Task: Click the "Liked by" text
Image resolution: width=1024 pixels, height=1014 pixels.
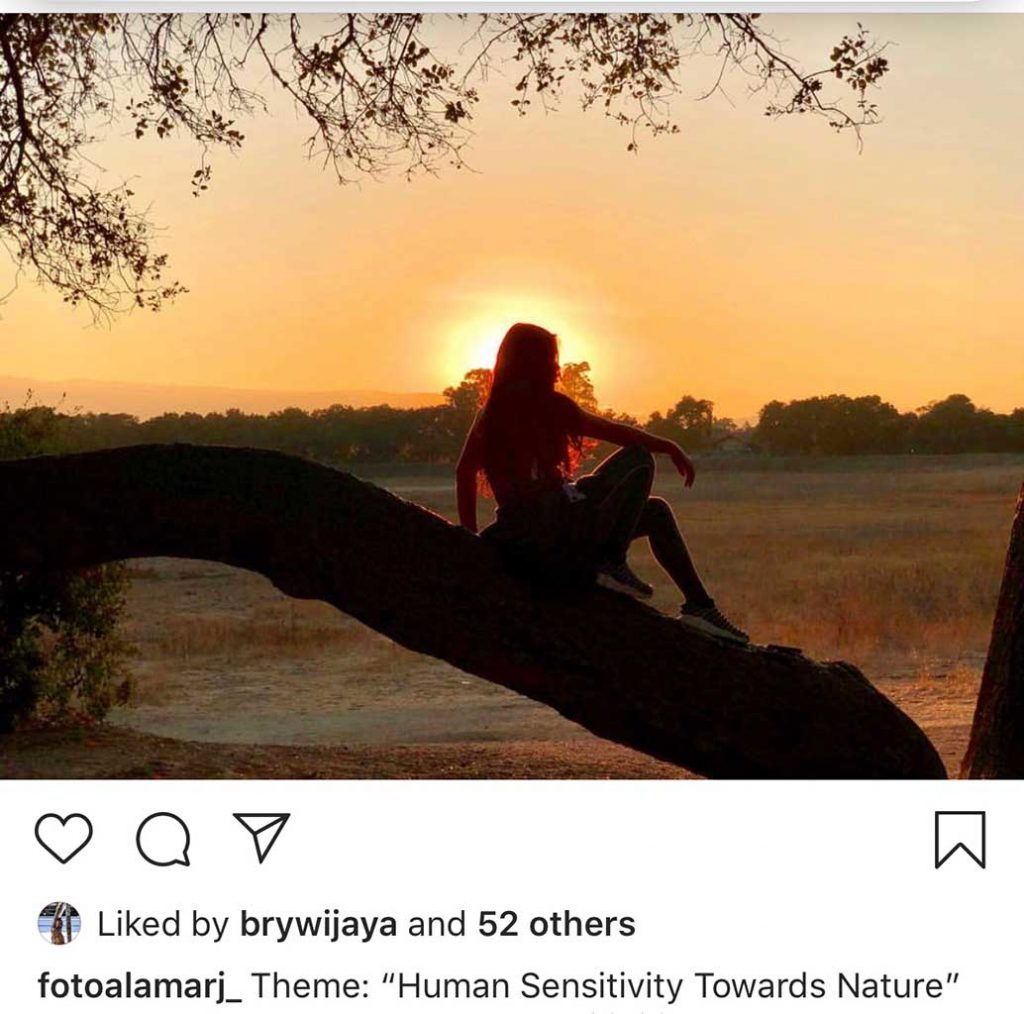Action: point(163,925)
